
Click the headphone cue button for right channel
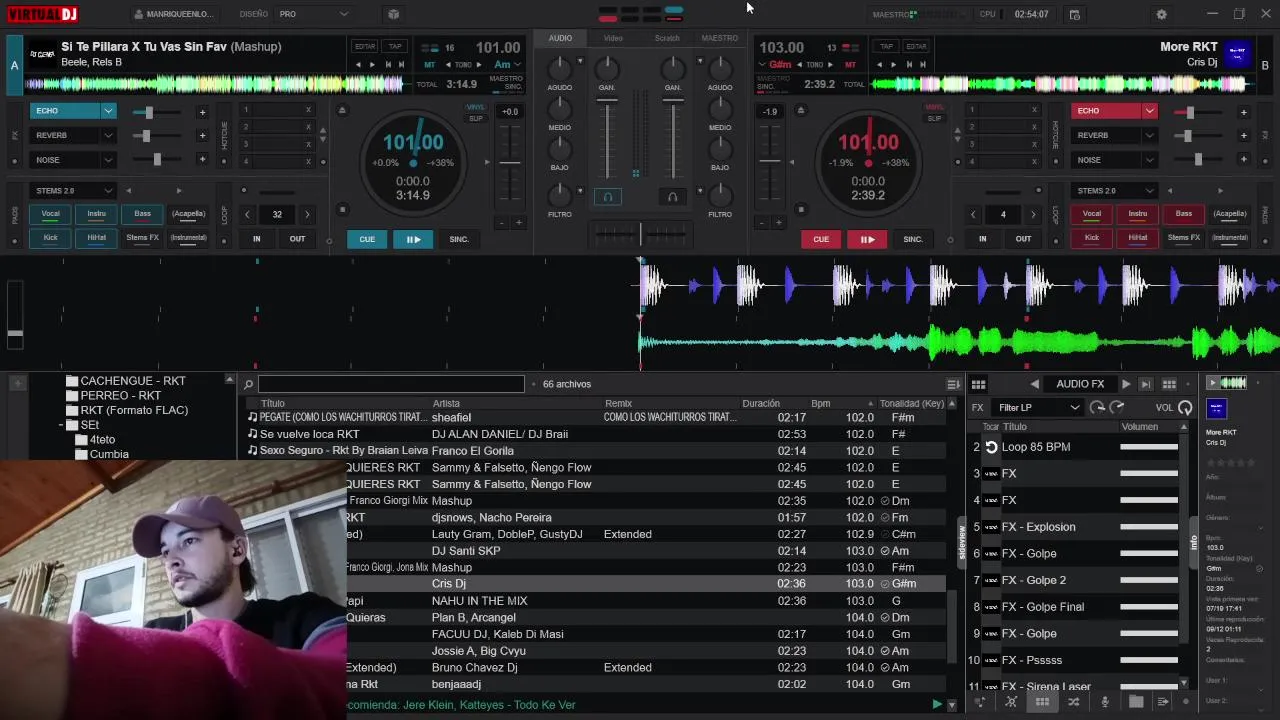(x=673, y=197)
